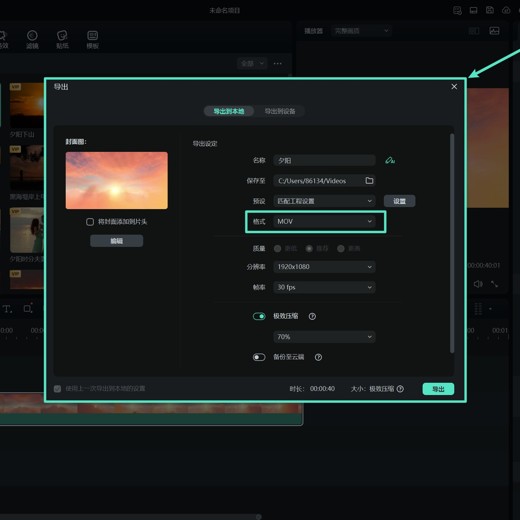Check the 将封面添加到片头 checkbox
Screen dimensions: 520x520
pos(90,222)
